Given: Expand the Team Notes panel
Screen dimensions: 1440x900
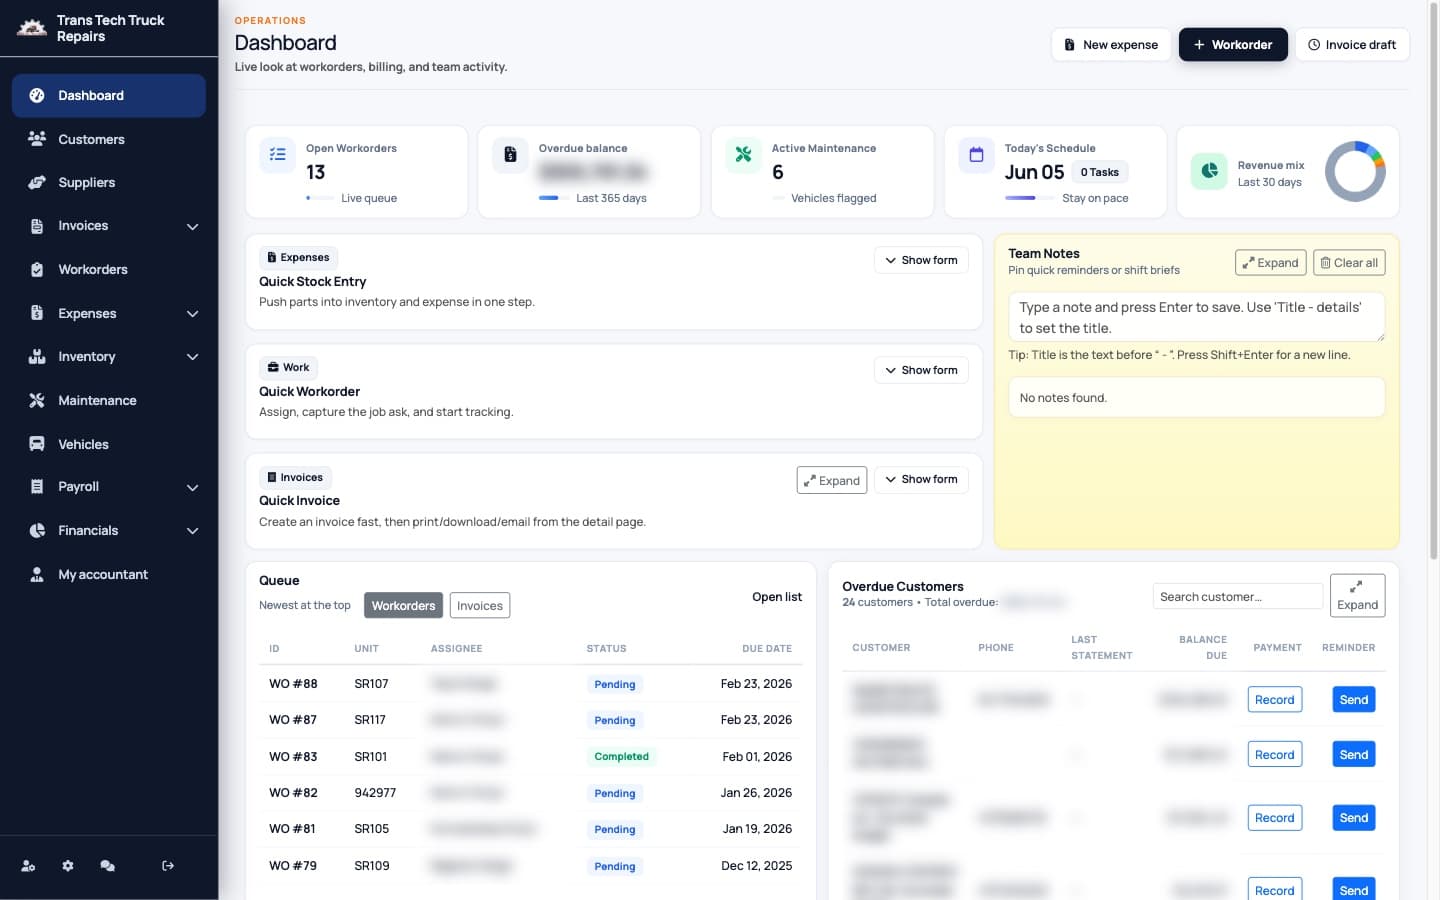Looking at the screenshot, I should [x=1270, y=263].
